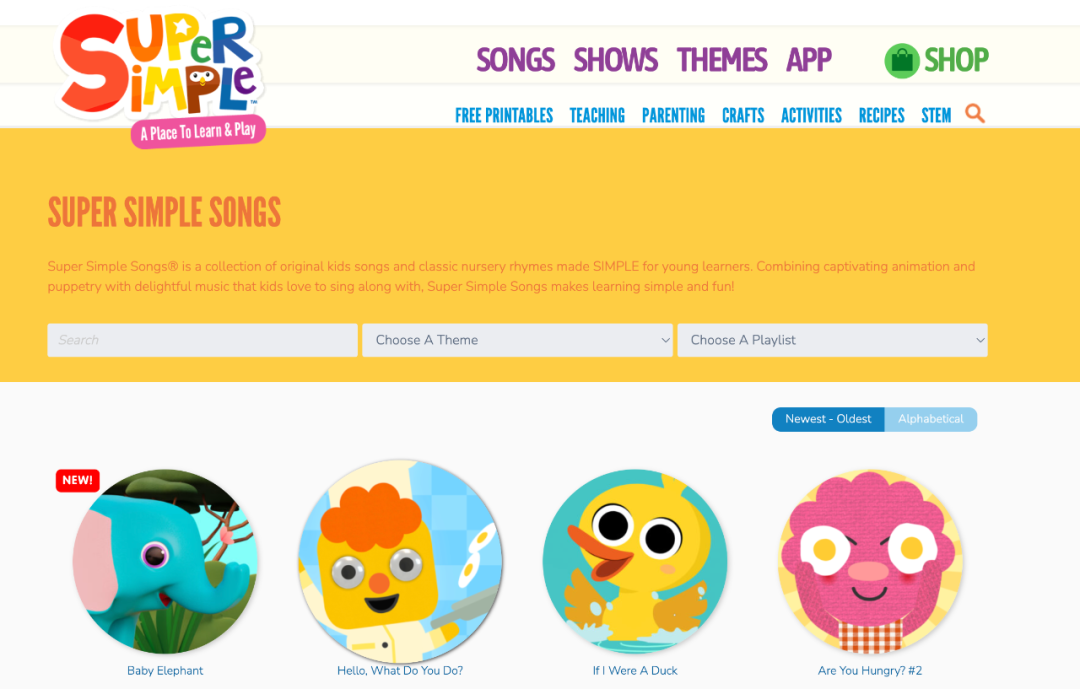Select the If I Were A Duck image
The image size is (1080, 689).
[x=635, y=562]
